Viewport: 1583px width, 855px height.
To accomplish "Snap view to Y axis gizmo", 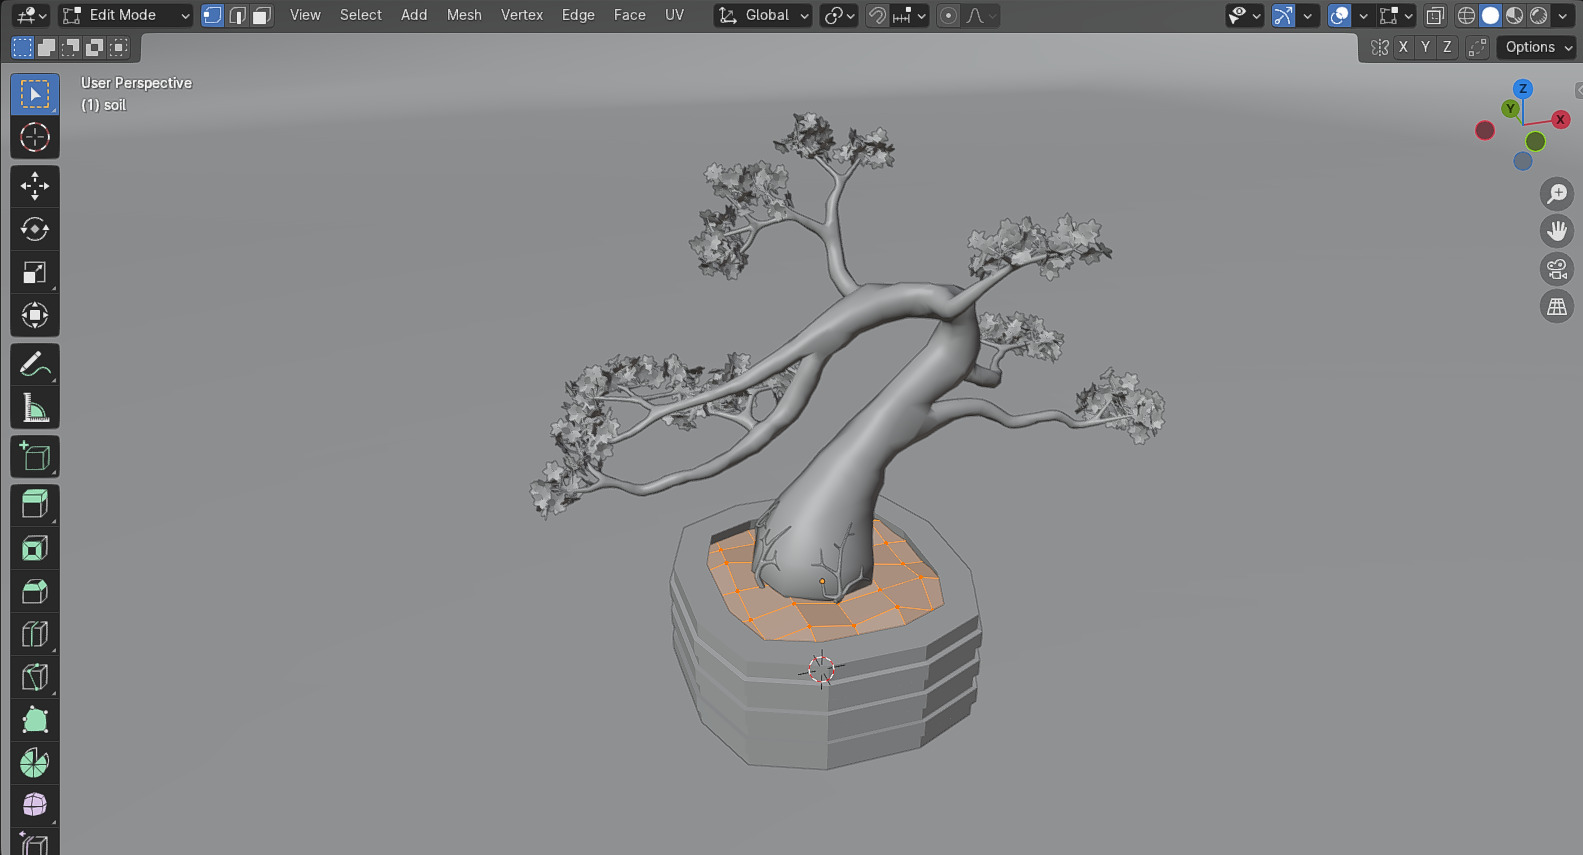I will (1510, 108).
